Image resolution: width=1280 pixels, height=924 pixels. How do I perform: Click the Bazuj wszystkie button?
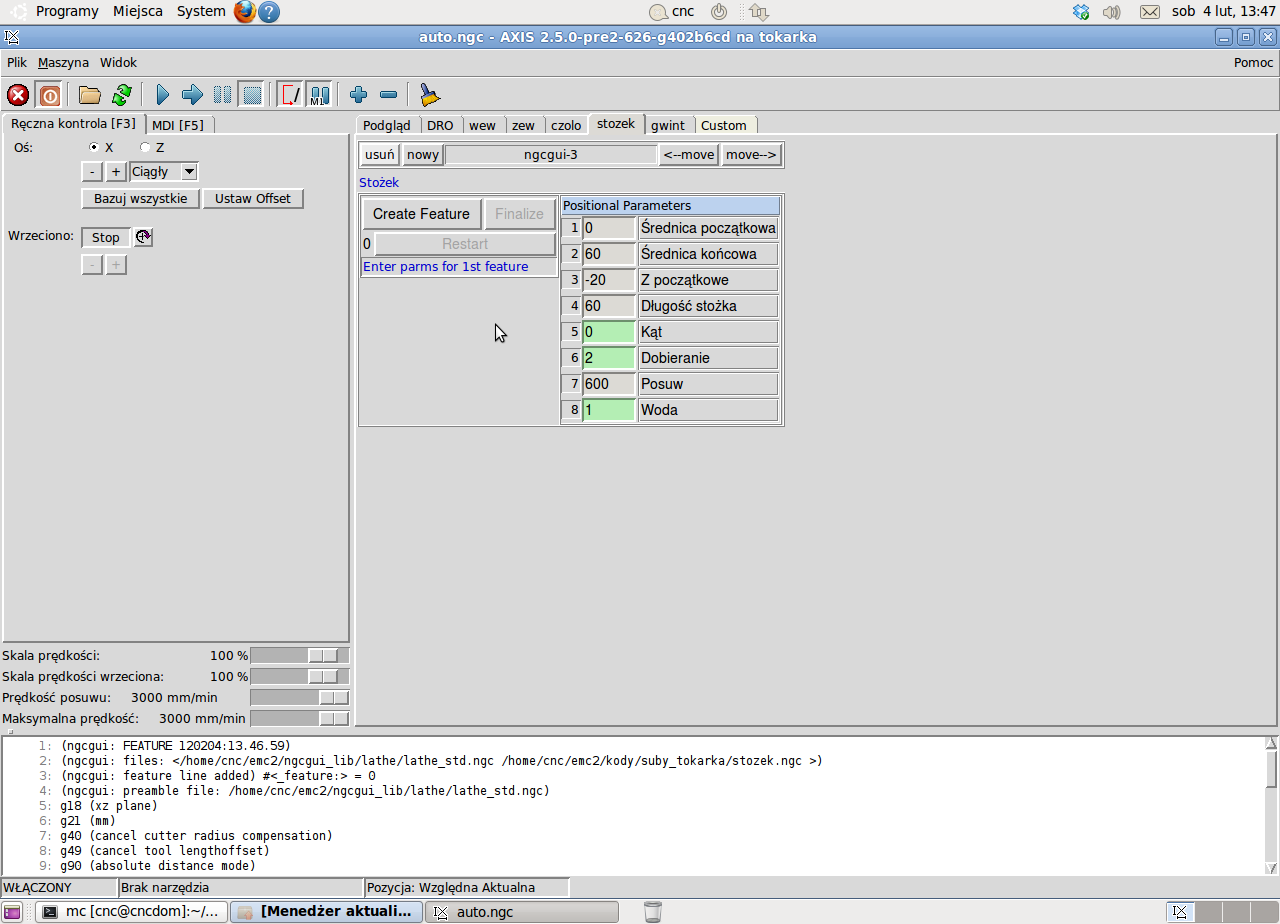(141, 198)
